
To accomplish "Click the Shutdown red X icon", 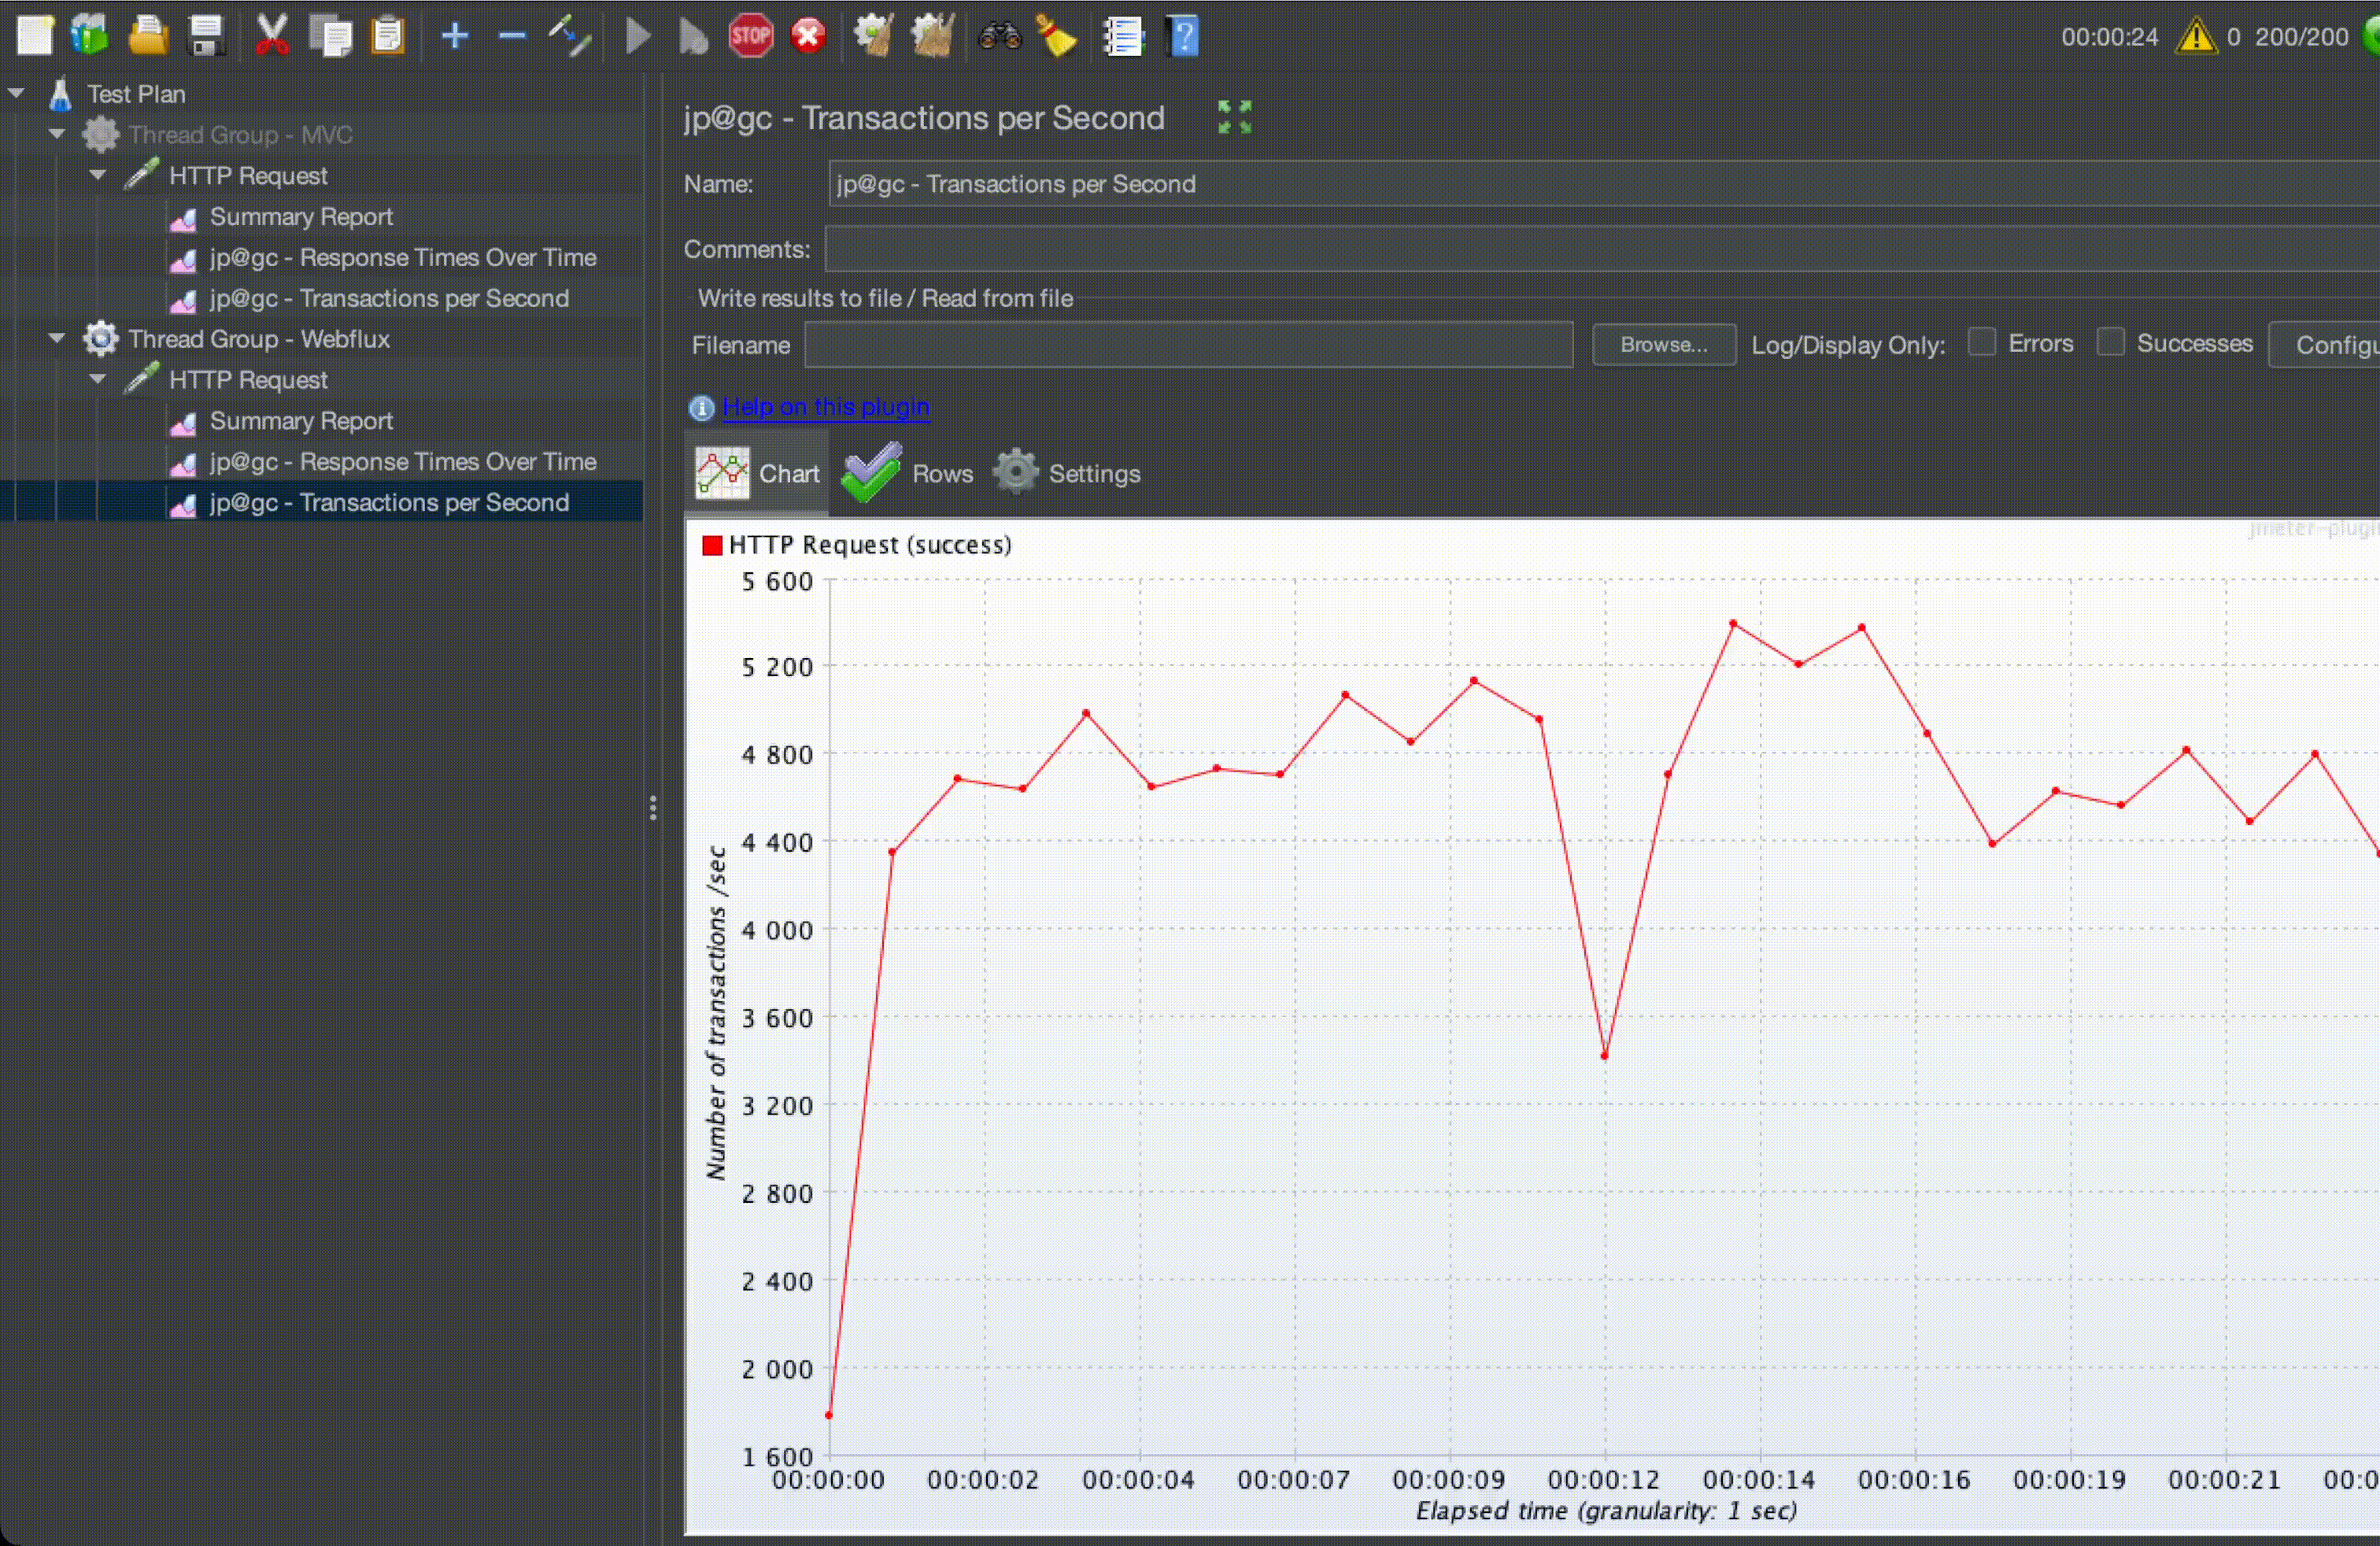I will pos(808,37).
